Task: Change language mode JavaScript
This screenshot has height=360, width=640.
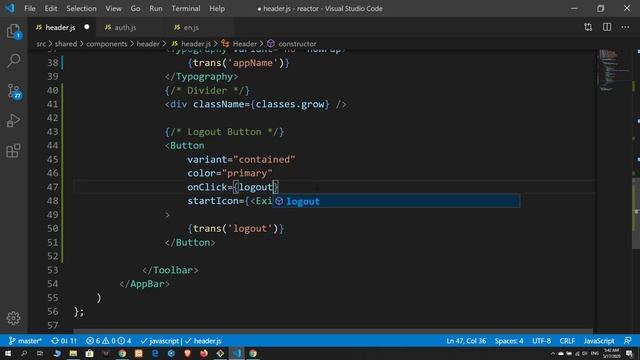Action: pyautogui.click(x=599, y=341)
